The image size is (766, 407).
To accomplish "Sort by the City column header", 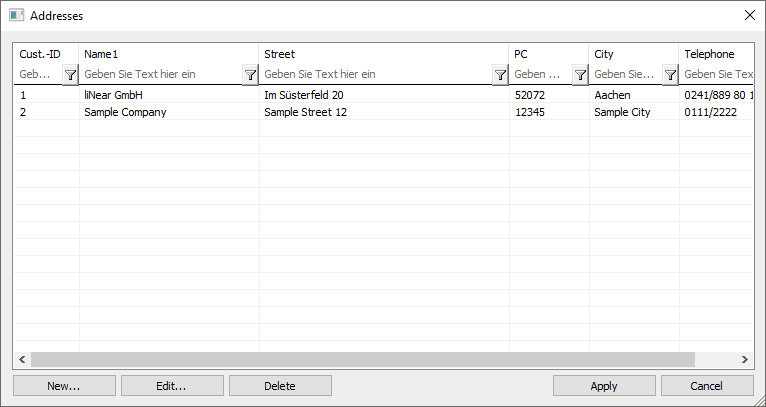I will 634,54.
